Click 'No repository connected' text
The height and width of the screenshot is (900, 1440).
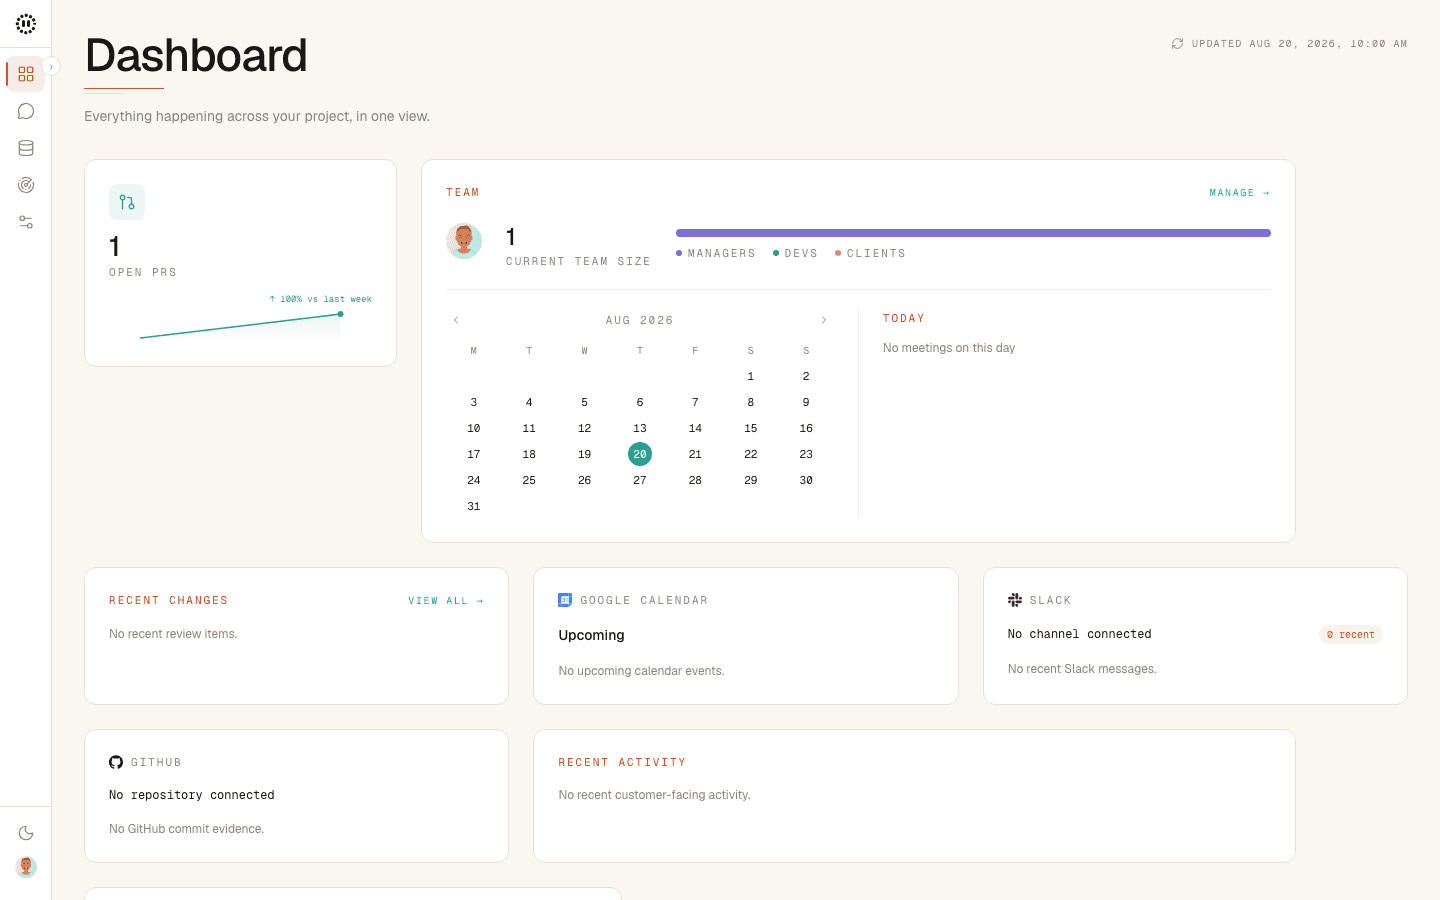192,795
